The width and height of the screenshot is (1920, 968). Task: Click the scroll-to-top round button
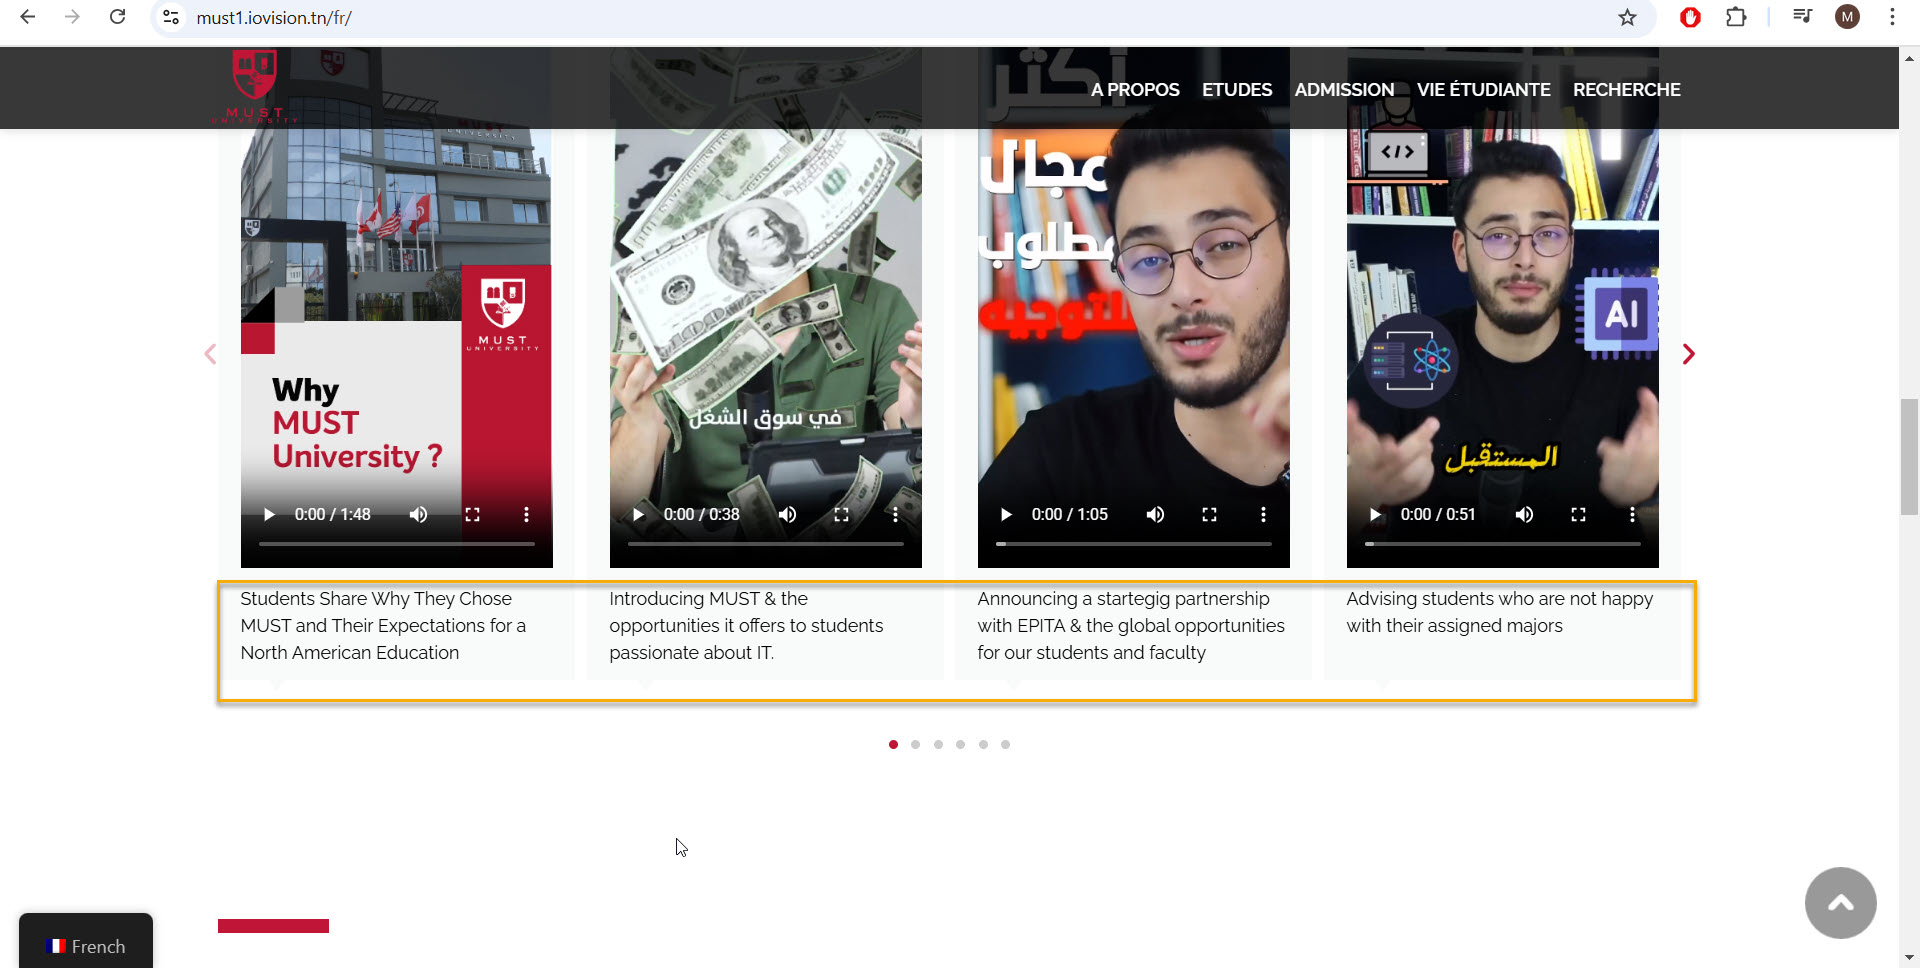pyautogui.click(x=1840, y=903)
